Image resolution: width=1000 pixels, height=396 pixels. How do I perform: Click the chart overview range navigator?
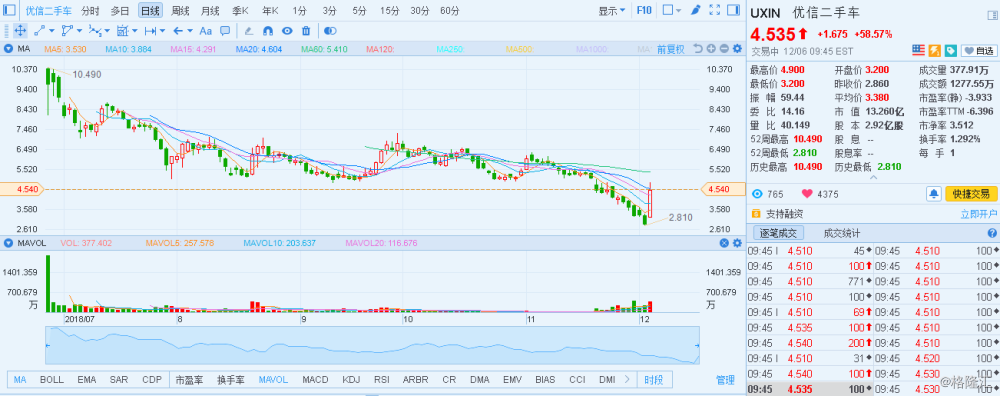372,346
